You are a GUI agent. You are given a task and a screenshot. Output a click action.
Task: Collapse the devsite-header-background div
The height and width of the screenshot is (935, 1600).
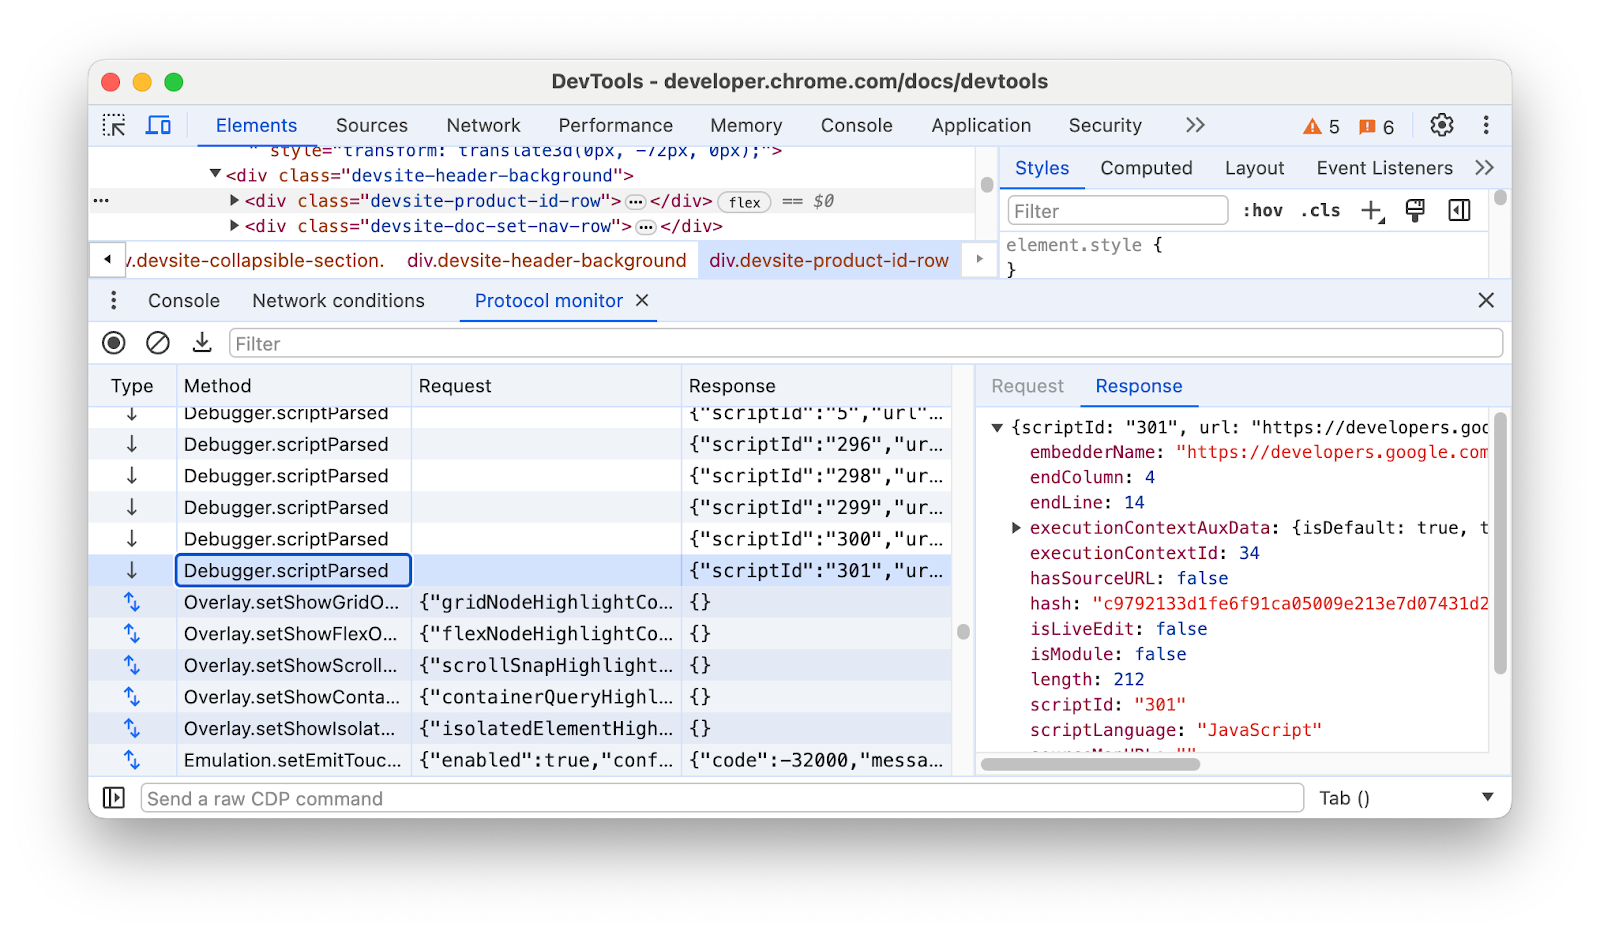214,174
